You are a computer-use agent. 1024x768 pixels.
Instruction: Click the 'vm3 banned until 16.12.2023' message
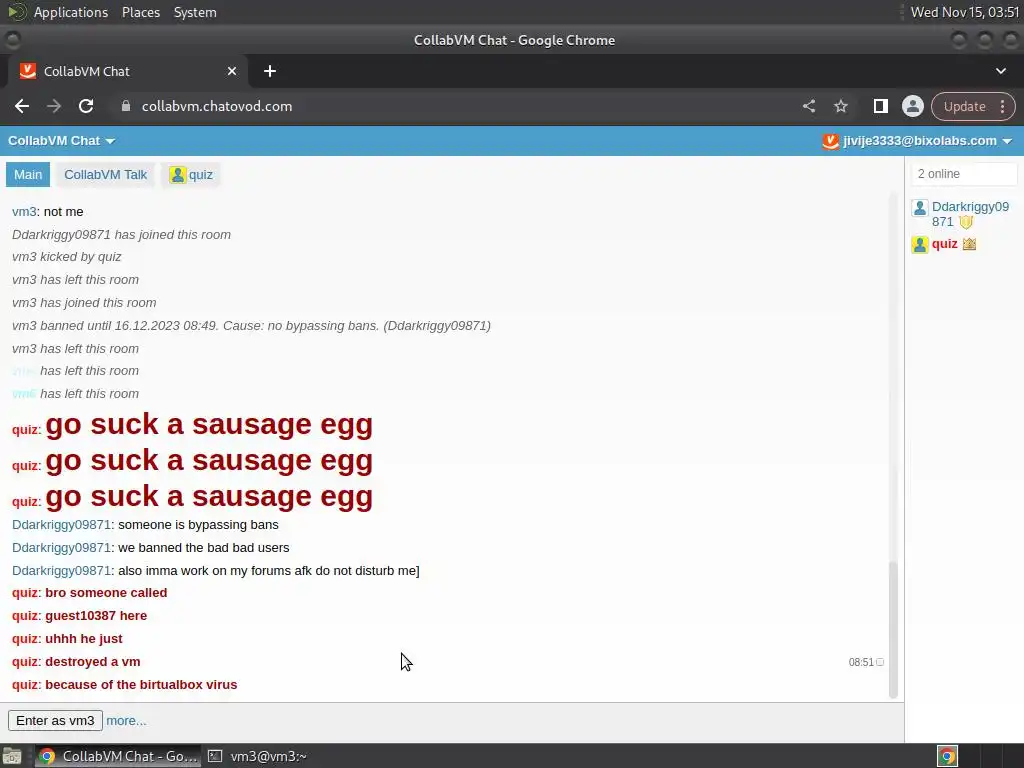(x=251, y=326)
